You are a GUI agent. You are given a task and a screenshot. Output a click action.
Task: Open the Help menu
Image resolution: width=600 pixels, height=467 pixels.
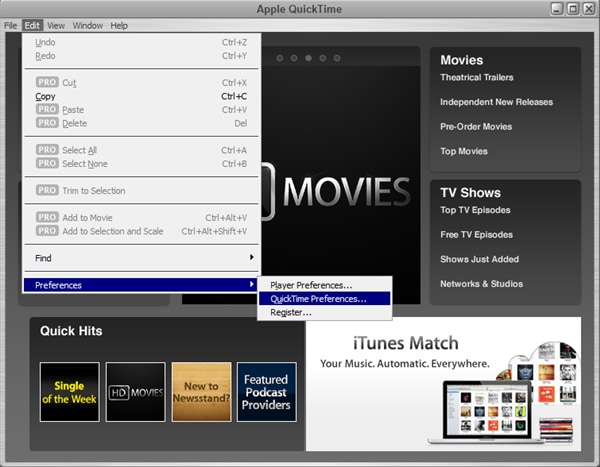coord(119,26)
